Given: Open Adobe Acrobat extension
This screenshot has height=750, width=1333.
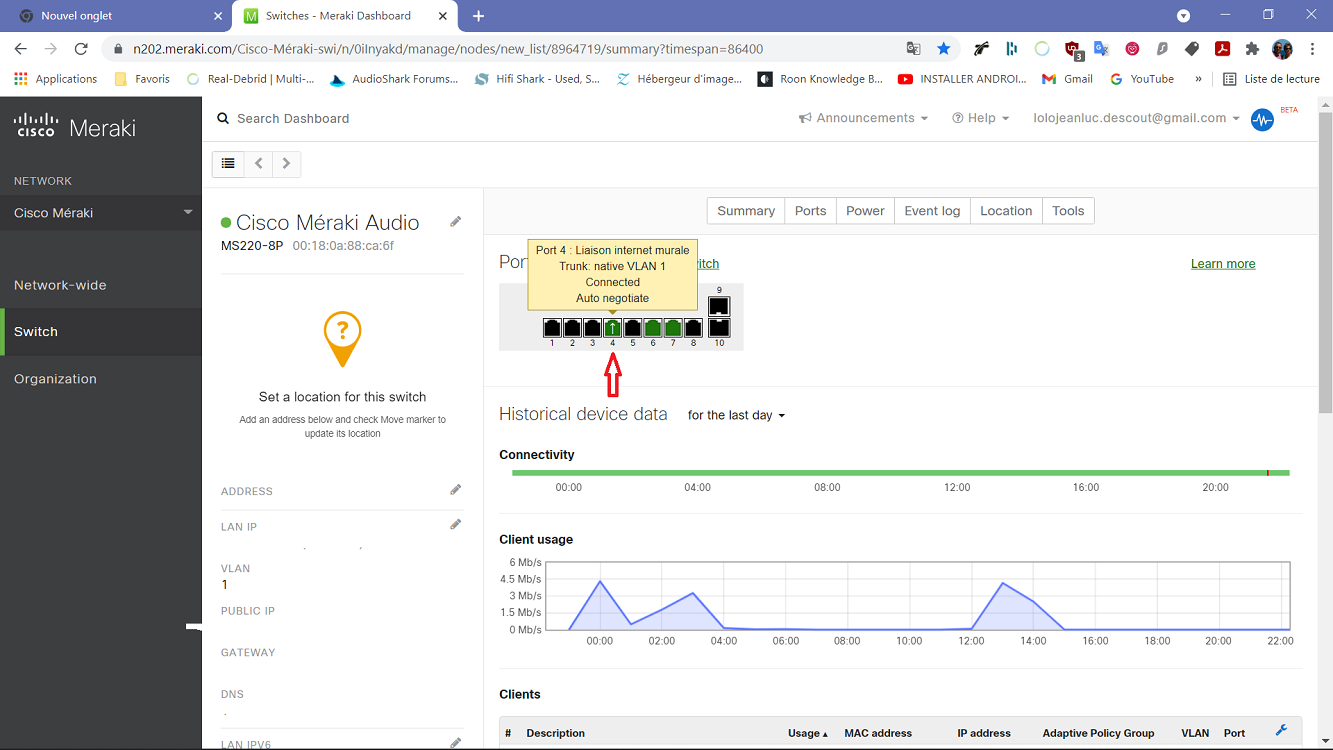Looking at the screenshot, I should click(1222, 48).
